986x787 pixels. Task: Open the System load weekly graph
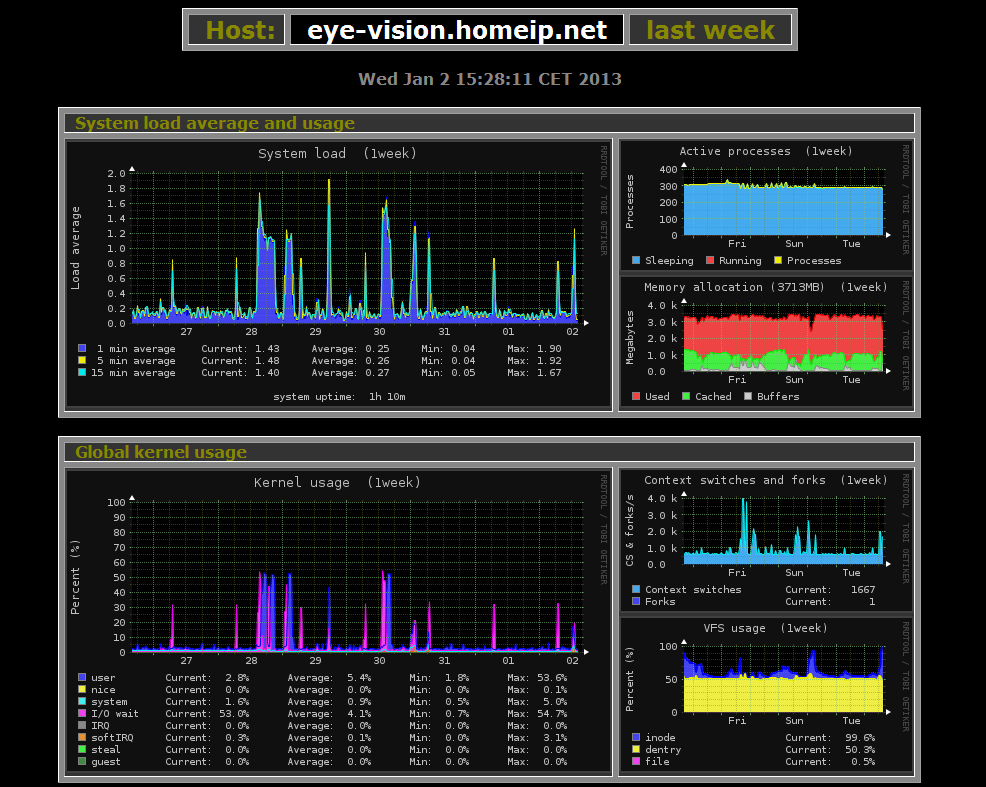click(339, 275)
